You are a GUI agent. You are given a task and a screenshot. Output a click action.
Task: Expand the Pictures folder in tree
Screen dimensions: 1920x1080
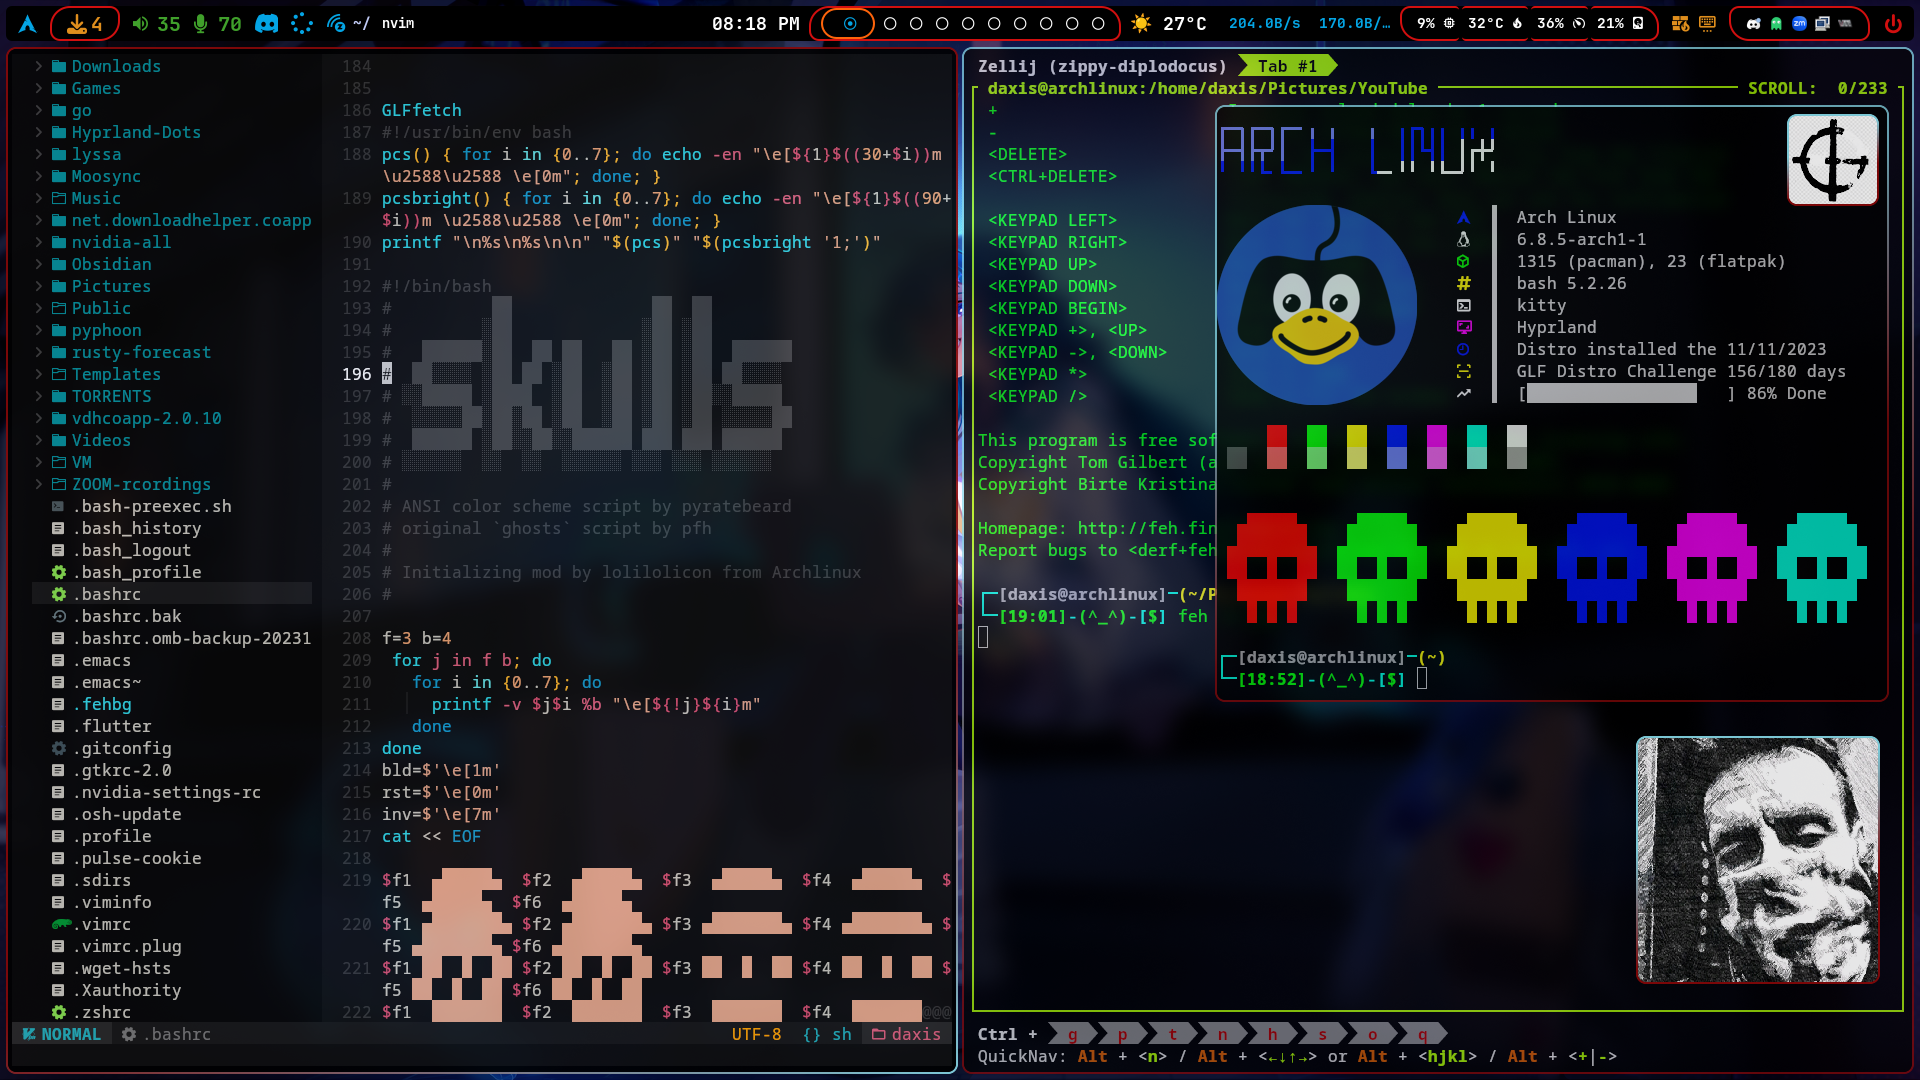pos(110,286)
